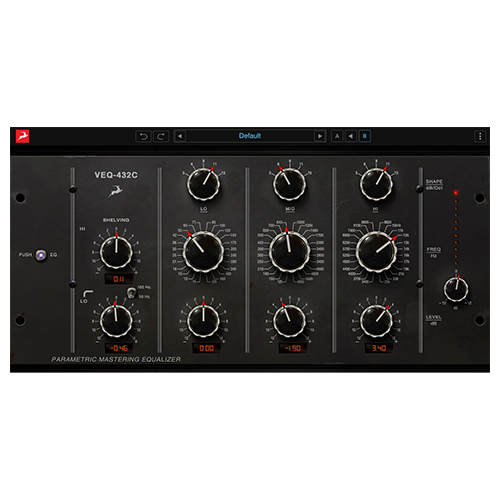
Task: Click the MID band gain readout -1.90
Action: coord(293,348)
